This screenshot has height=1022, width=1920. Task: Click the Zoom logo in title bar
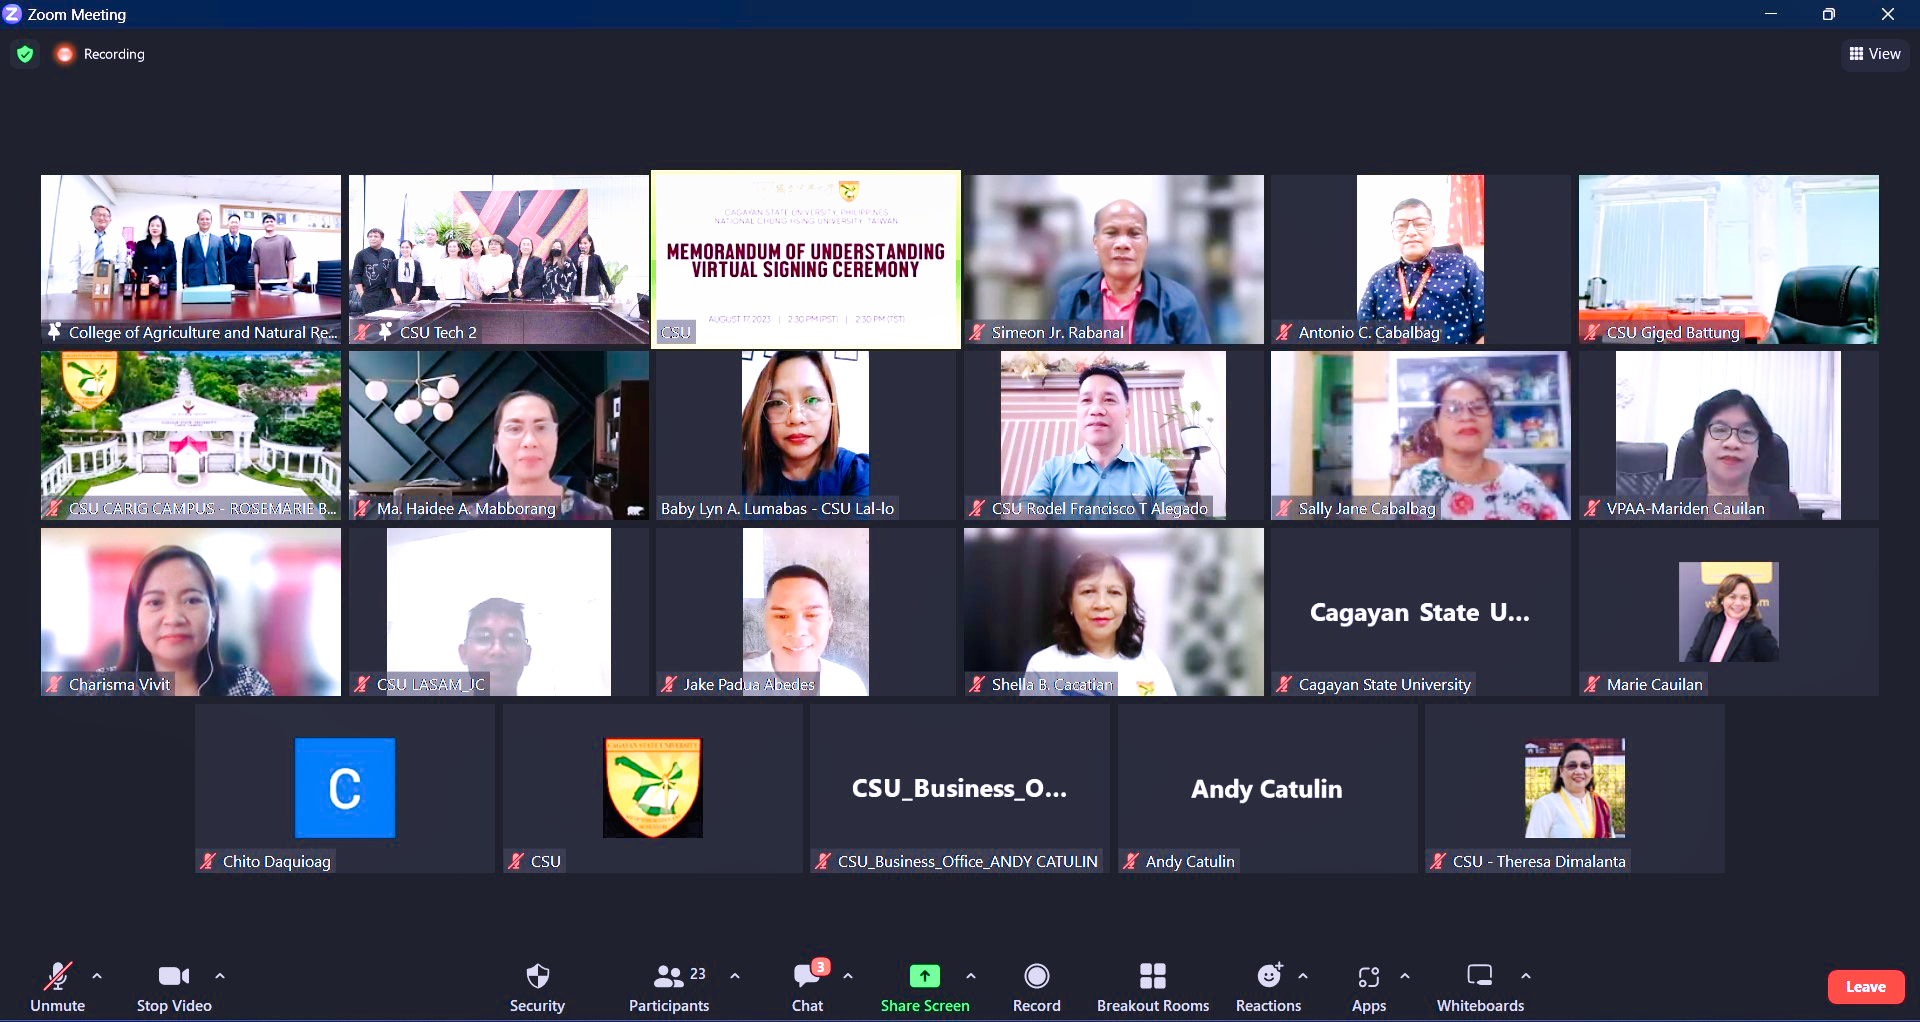(x=12, y=14)
